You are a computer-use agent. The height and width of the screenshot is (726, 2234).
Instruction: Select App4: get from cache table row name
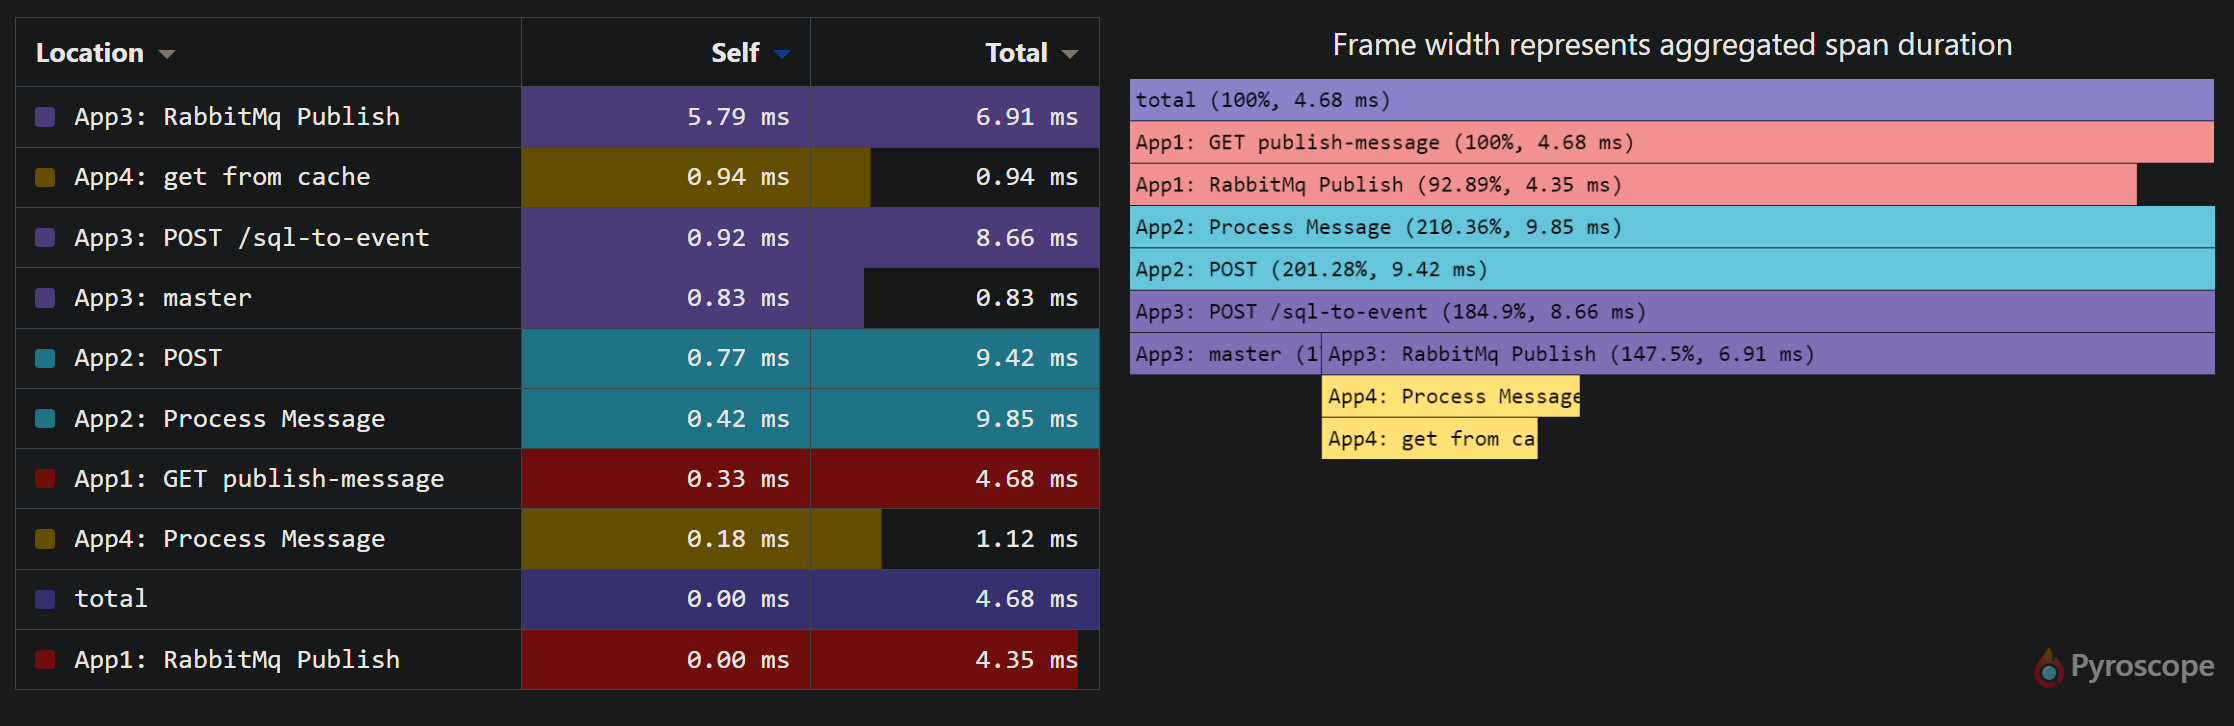tap(222, 177)
